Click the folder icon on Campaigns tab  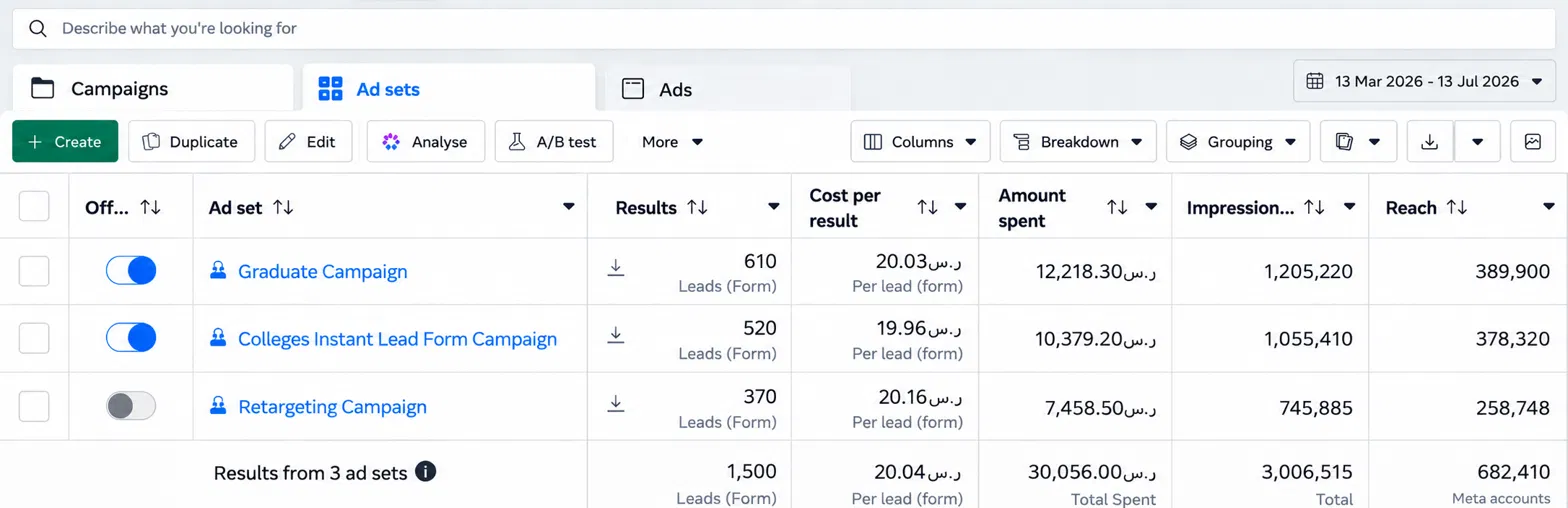tap(42, 88)
